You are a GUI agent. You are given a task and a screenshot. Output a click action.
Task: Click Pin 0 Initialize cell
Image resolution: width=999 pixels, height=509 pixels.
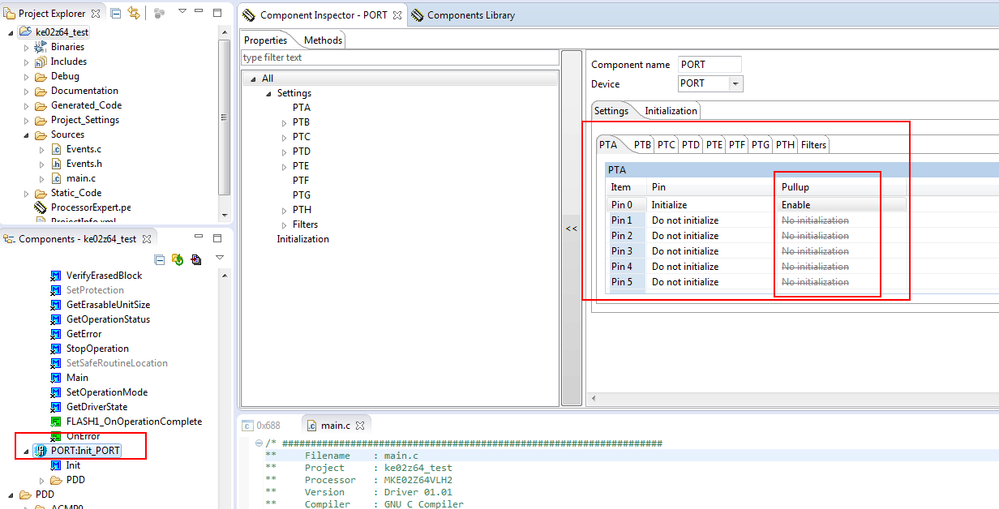710,205
